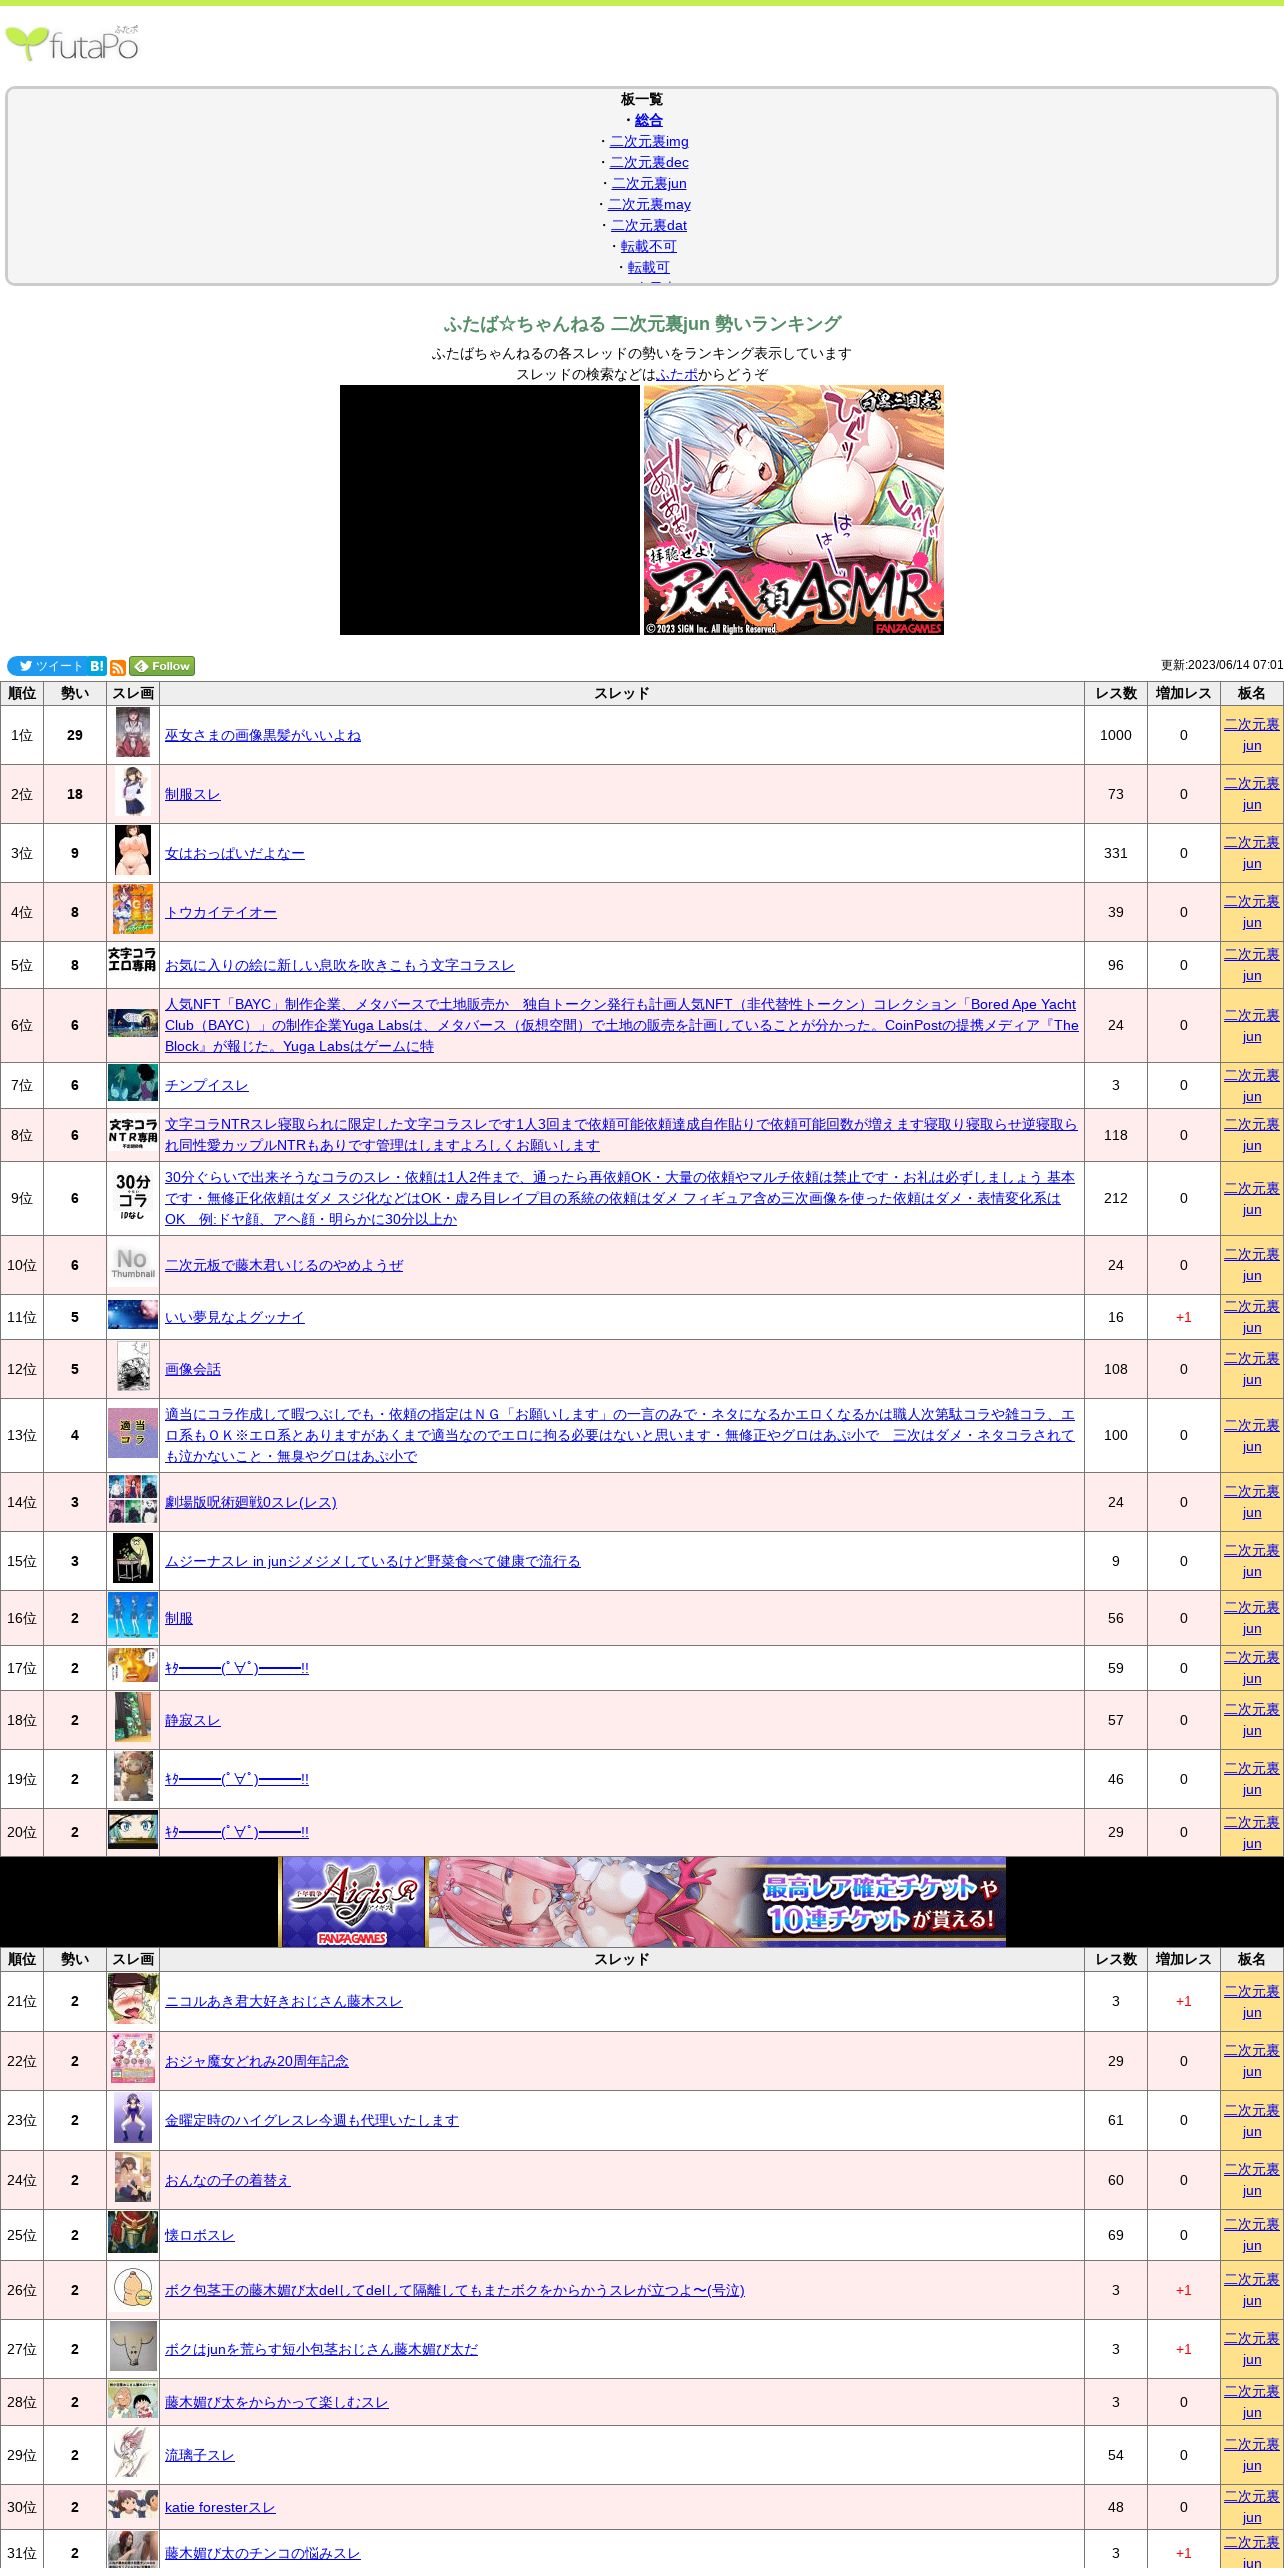The height and width of the screenshot is (2568, 1284).
Task: Click 二次元裏jun board link in rank 10 row
Action: point(1252,1265)
